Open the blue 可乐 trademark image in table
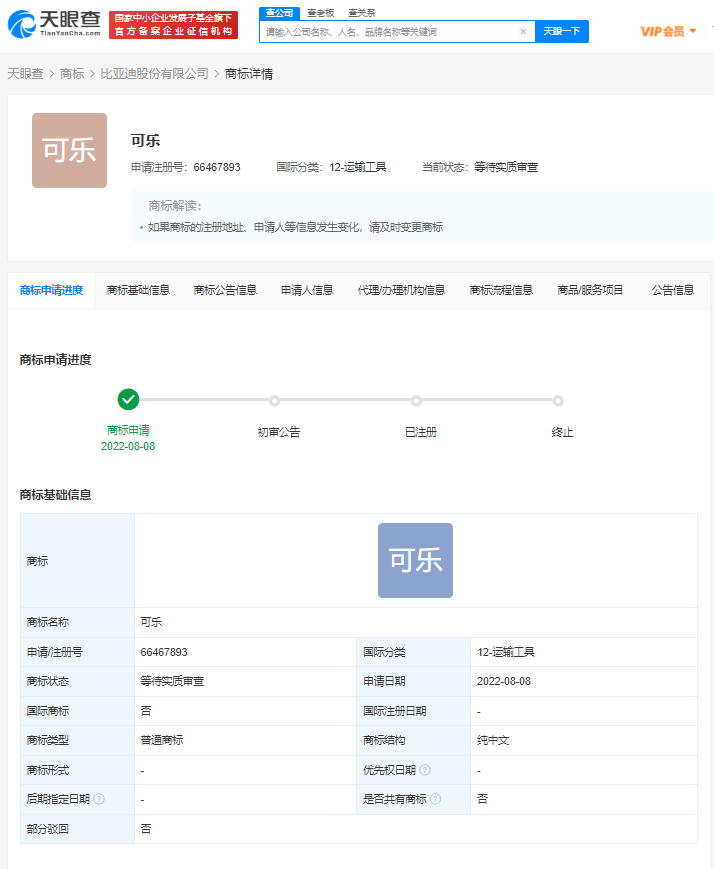 tap(415, 560)
